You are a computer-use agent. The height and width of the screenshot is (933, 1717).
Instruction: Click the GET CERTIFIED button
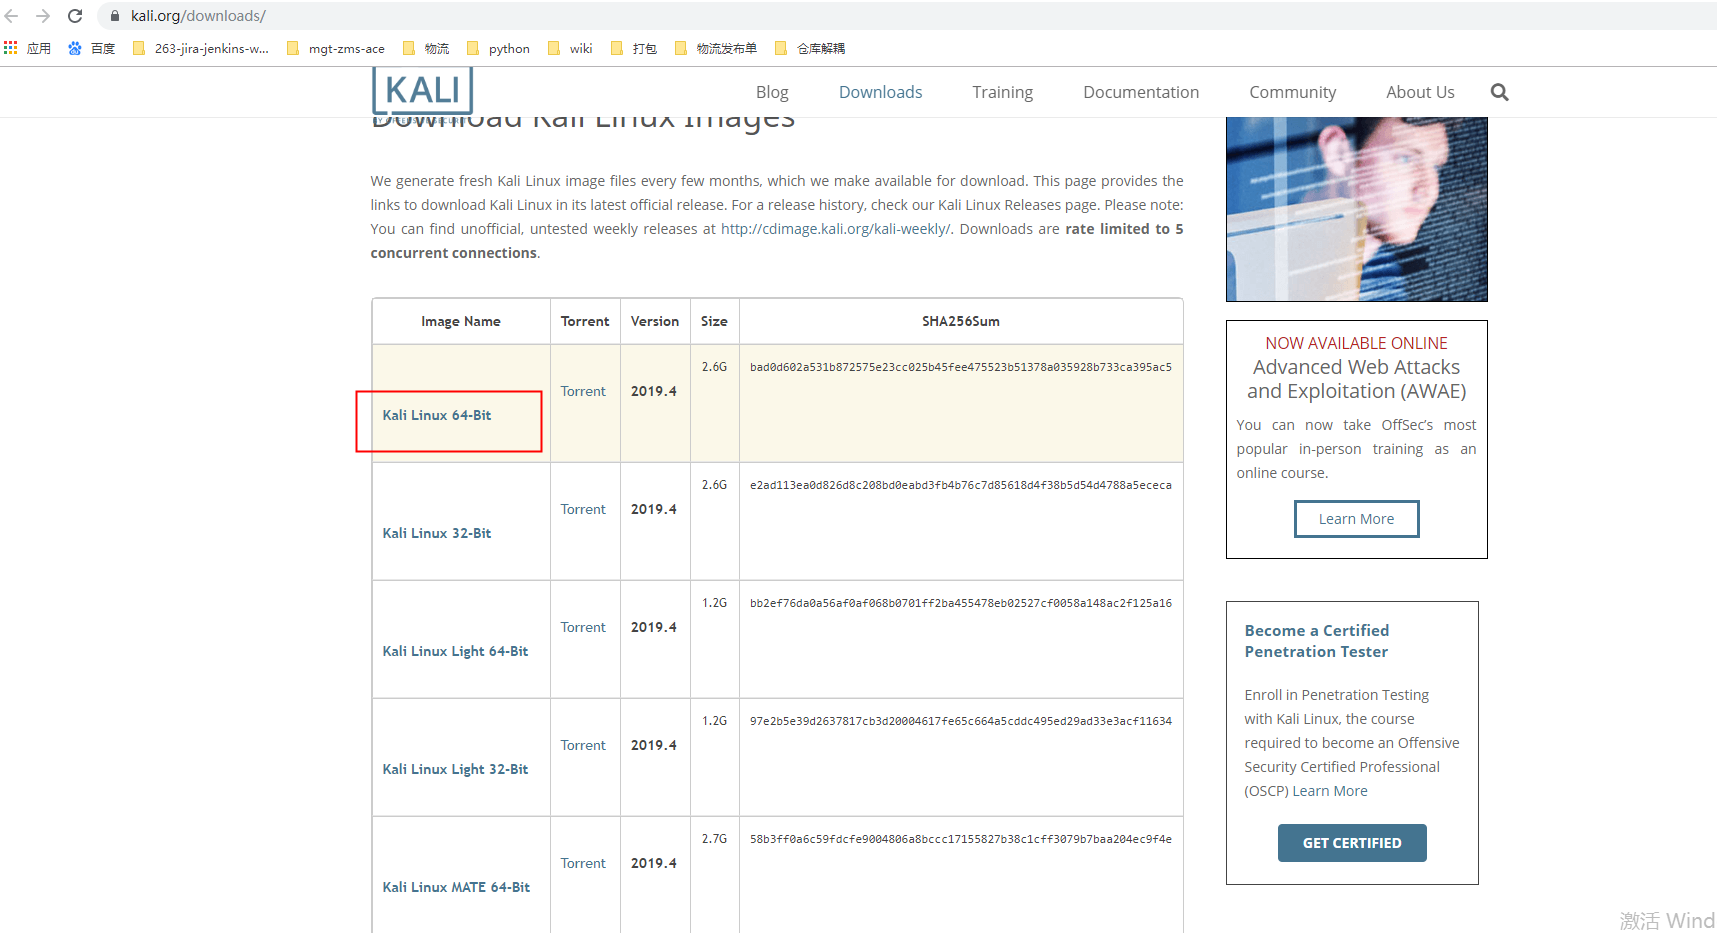click(x=1352, y=843)
